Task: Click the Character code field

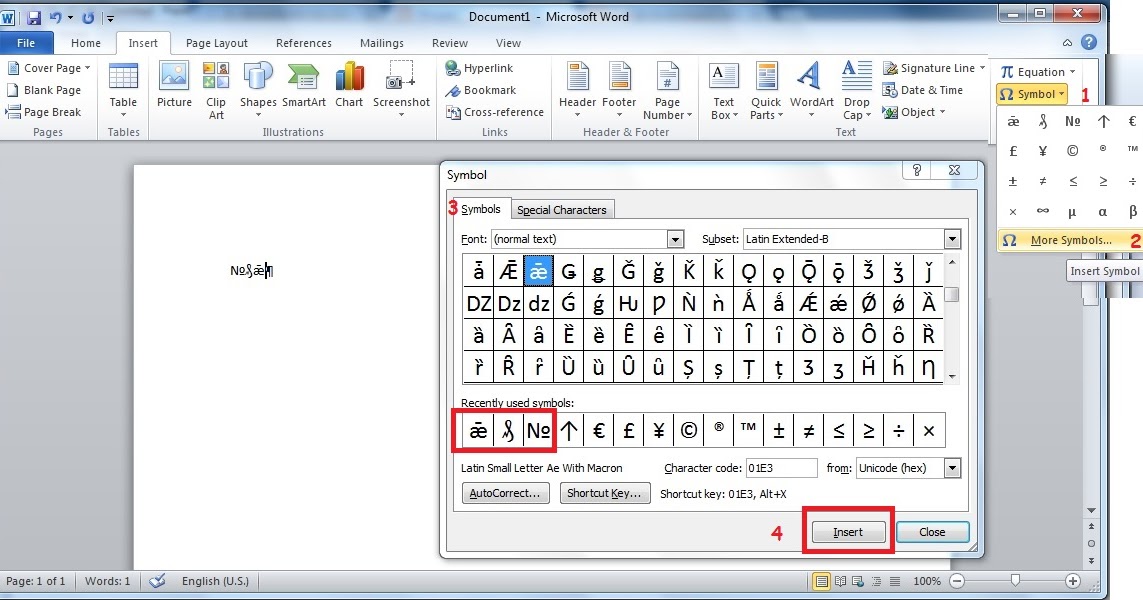Action: (x=781, y=468)
